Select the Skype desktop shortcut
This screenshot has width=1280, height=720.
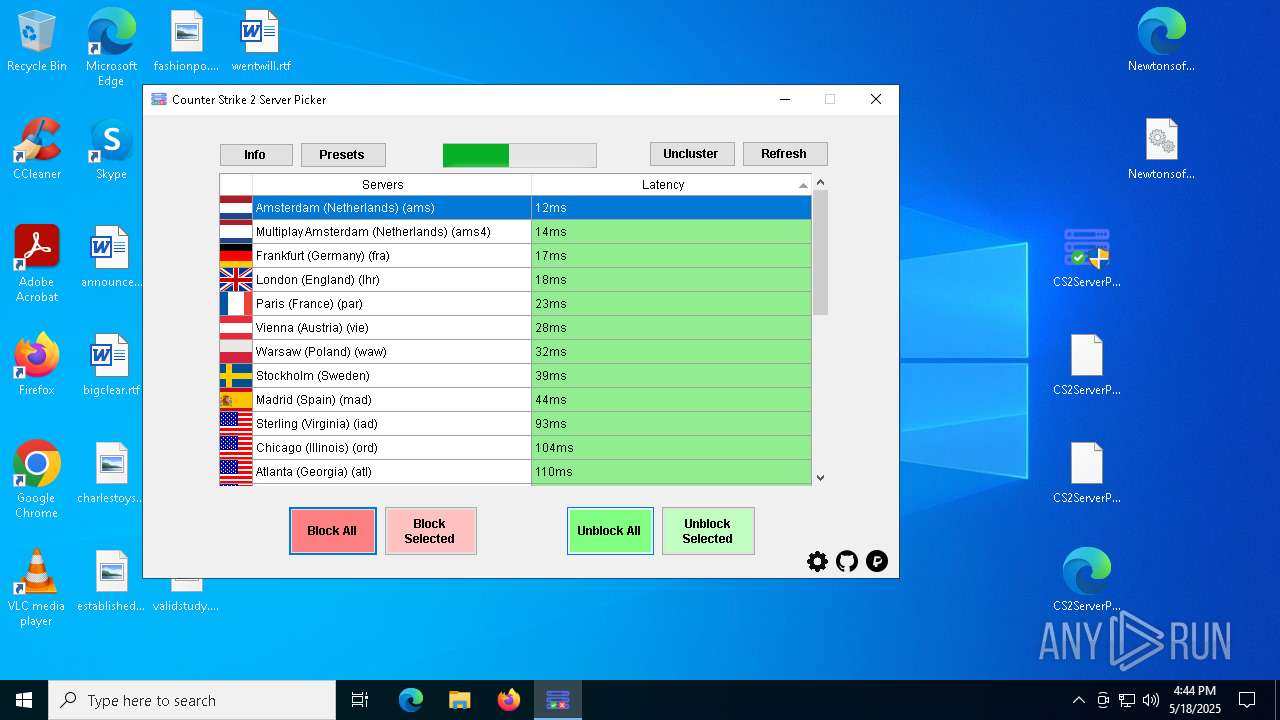[x=111, y=150]
